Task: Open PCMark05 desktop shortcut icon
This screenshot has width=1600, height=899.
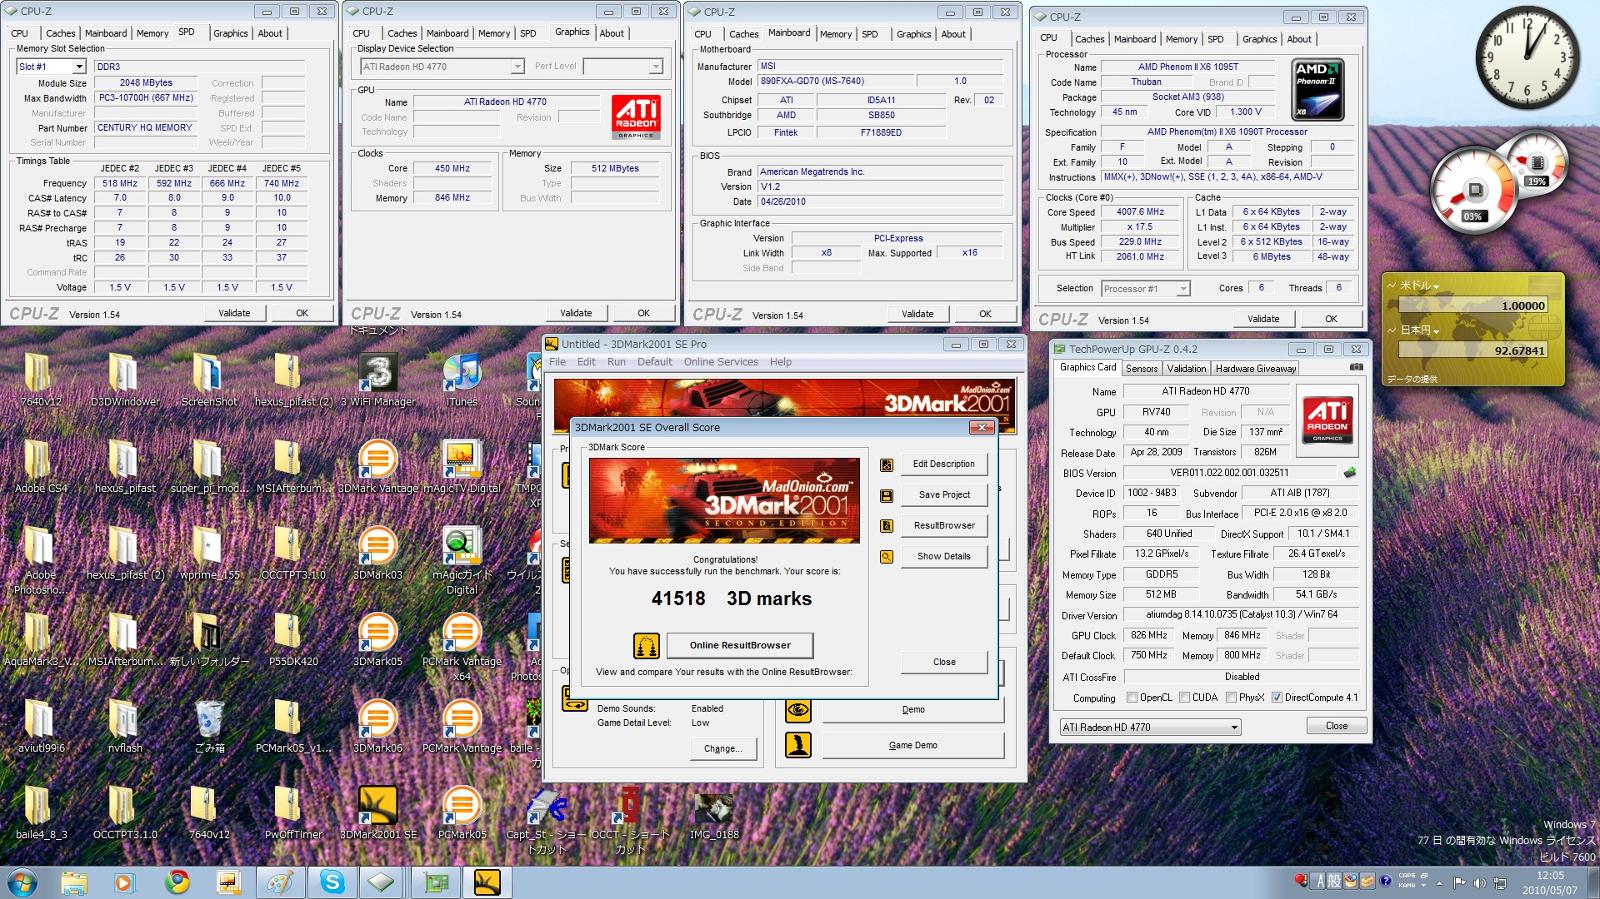Action: (x=461, y=812)
